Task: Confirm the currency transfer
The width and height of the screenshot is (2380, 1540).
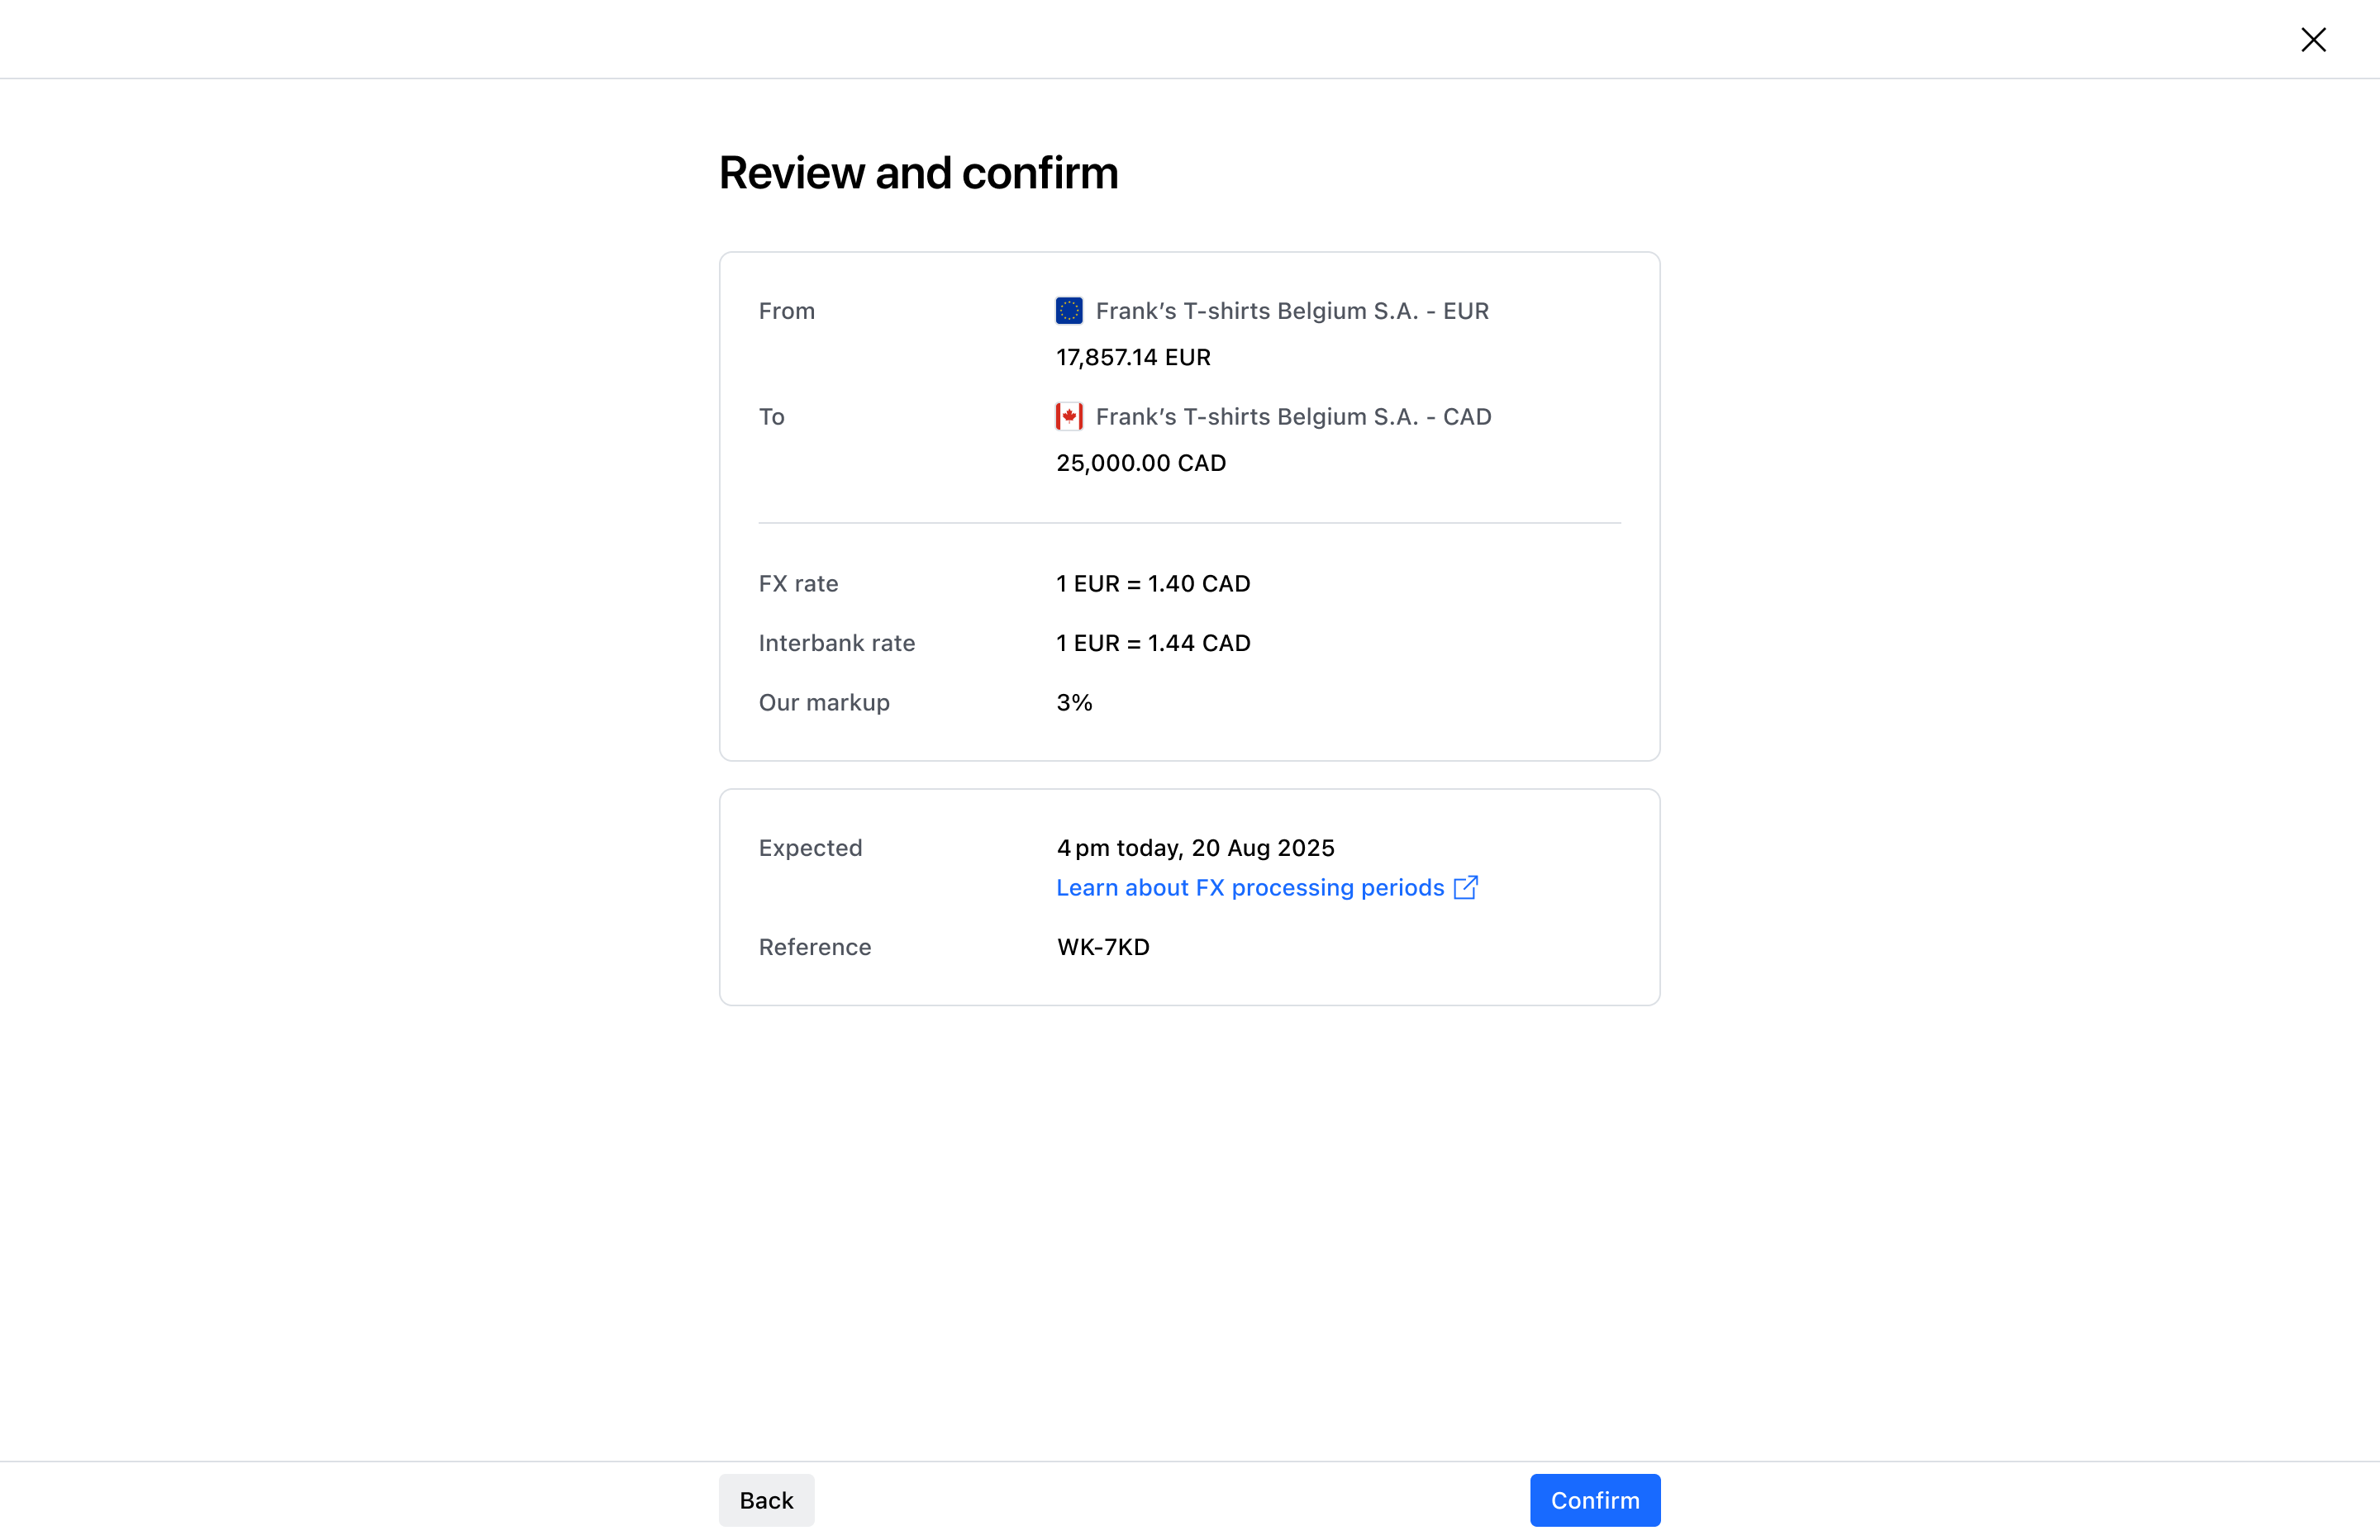Action: pyautogui.click(x=1595, y=1500)
